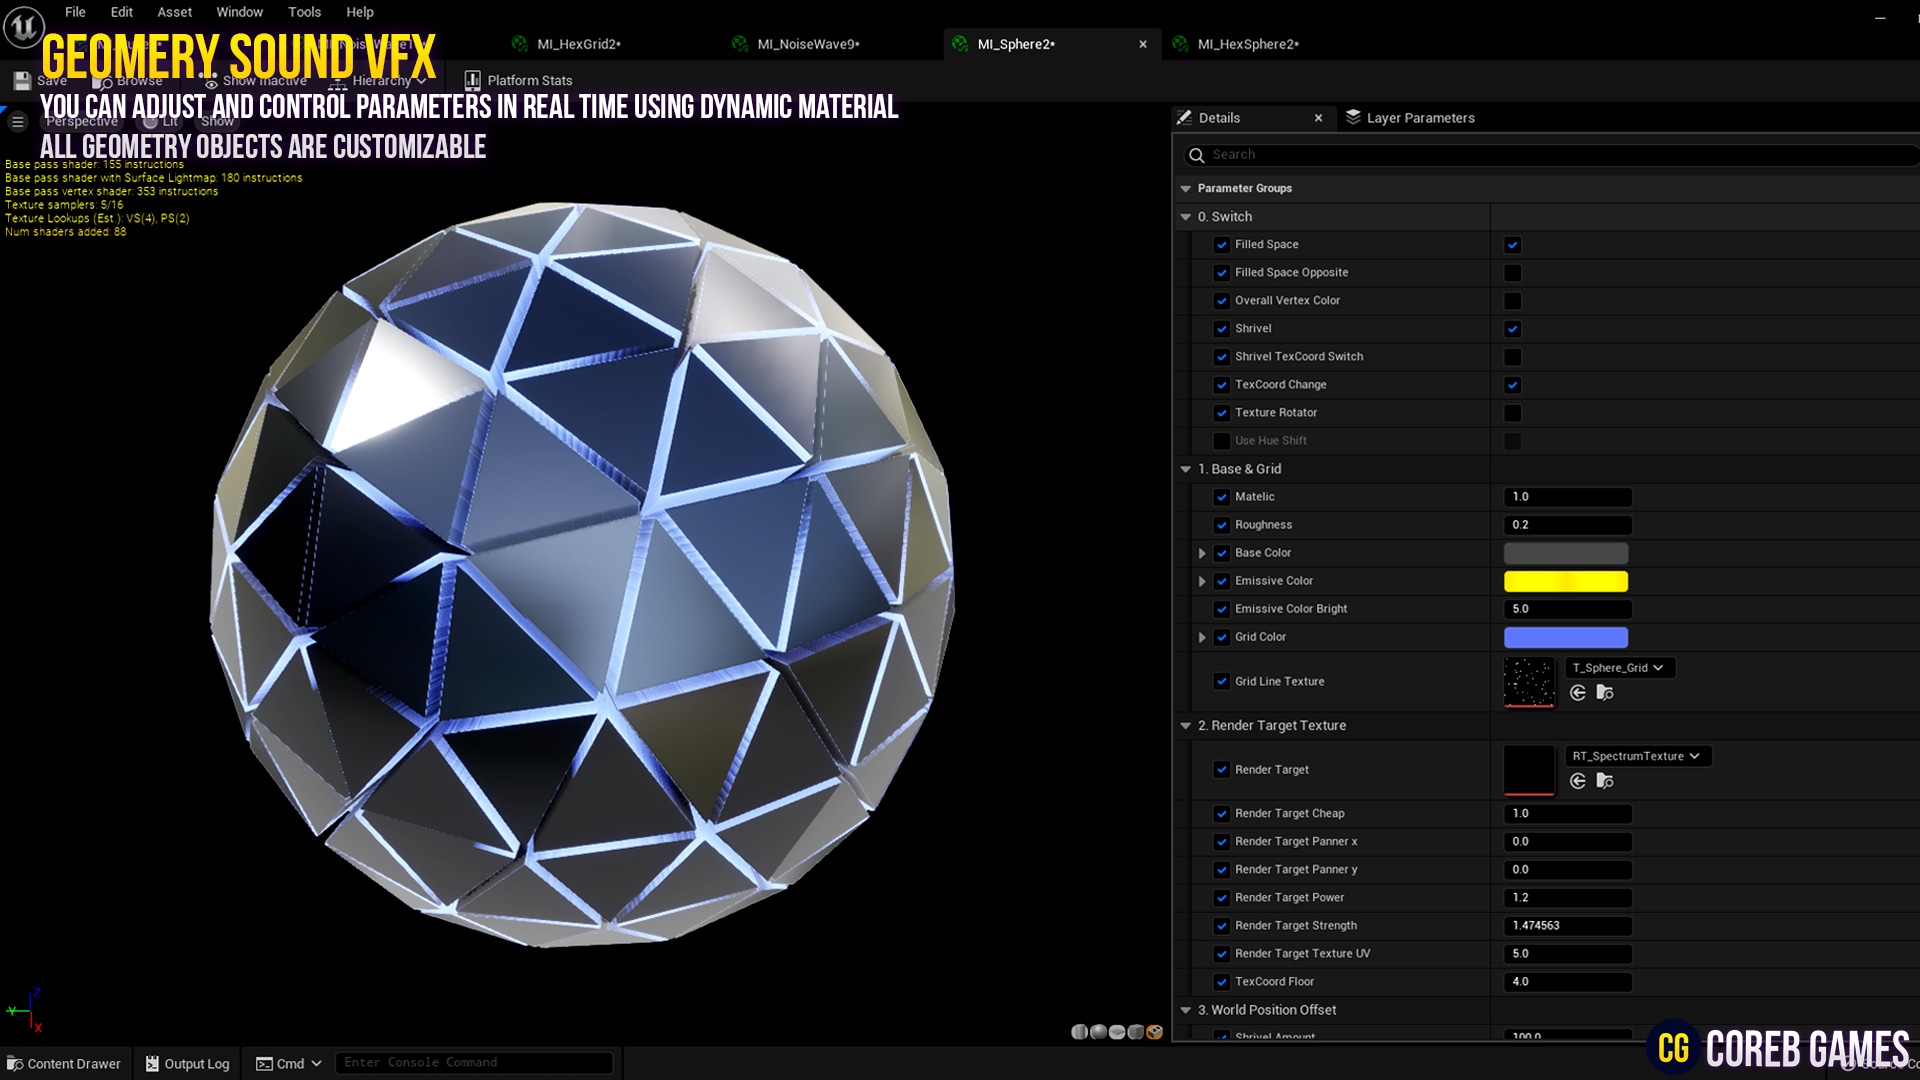Select the sphere preview mesh icon
Screen dimensions: 1920x1080
1098,1031
